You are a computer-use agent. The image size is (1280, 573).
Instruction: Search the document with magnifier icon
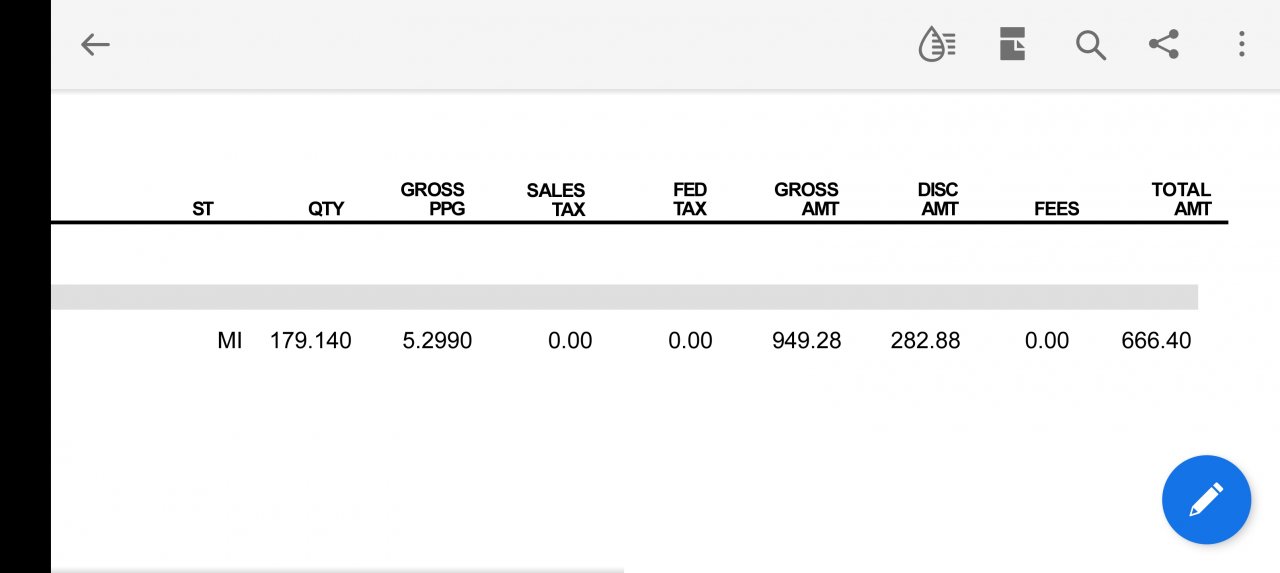pyautogui.click(x=1090, y=44)
